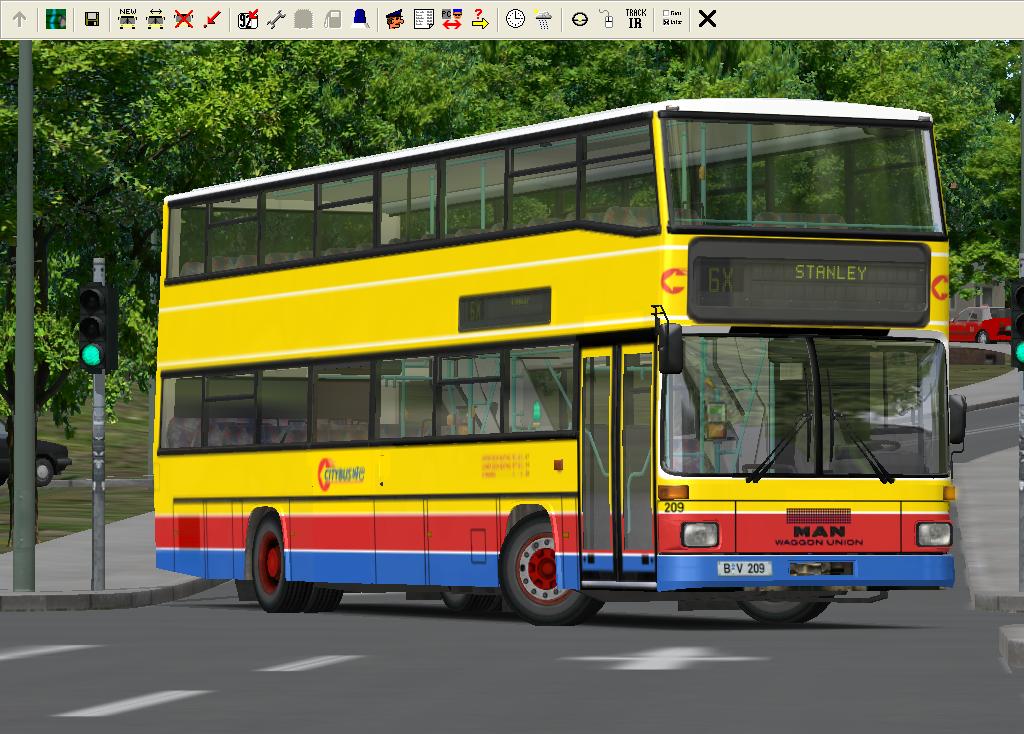Click the wrench icon
Viewport: 1024px width, 734px height.
pos(276,19)
